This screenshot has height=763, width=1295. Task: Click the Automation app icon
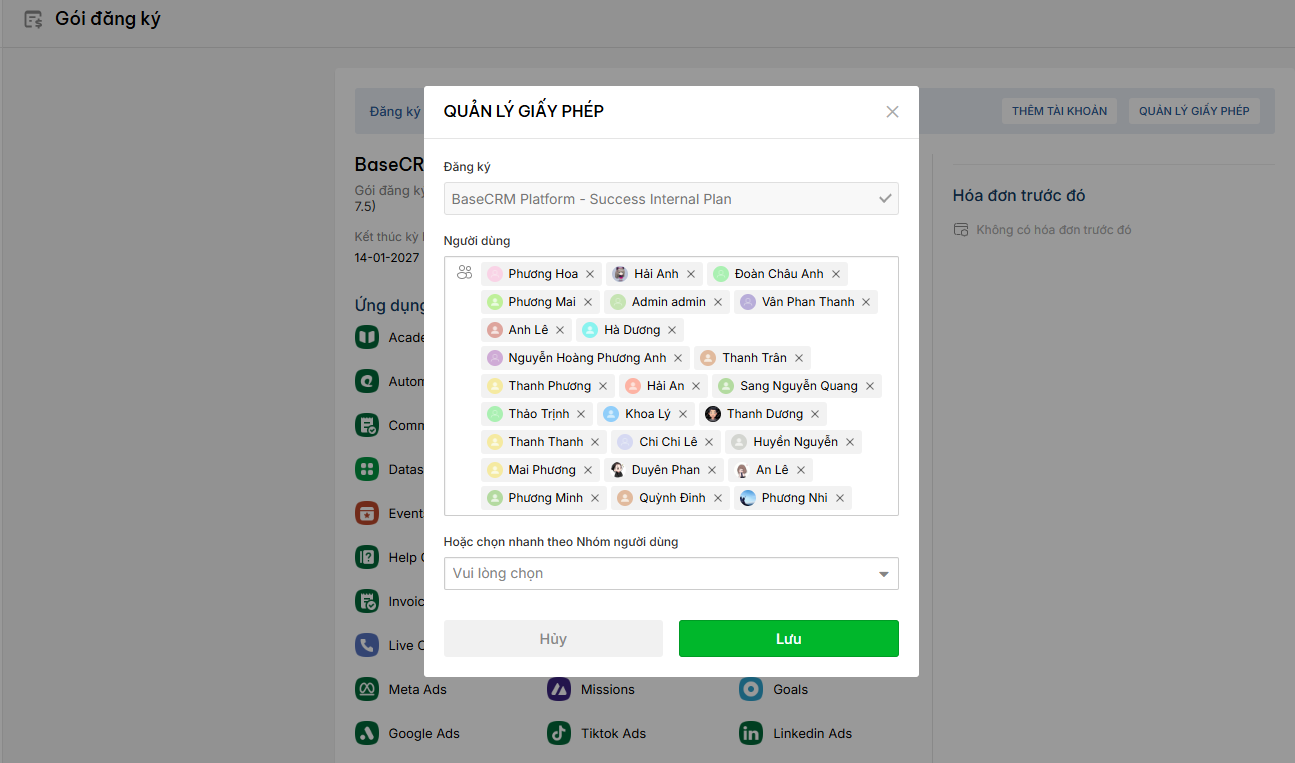coord(367,381)
